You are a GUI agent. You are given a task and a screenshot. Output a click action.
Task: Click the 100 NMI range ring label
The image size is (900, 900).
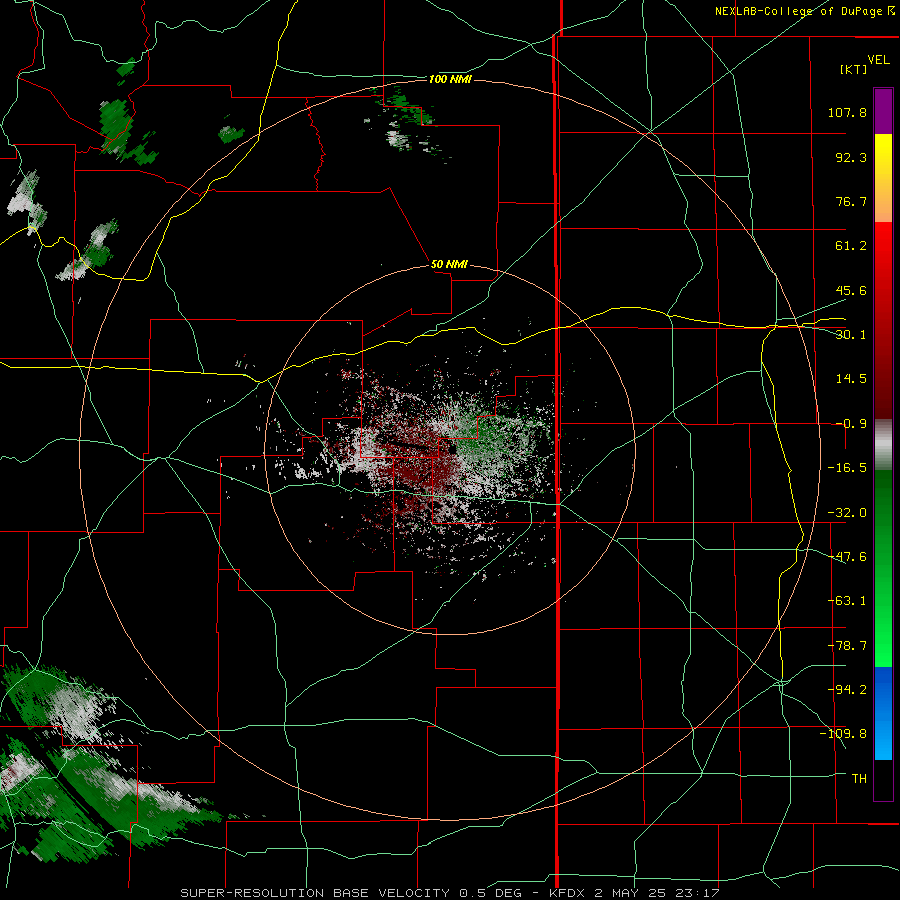pyautogui.click(x=450, y=79)
